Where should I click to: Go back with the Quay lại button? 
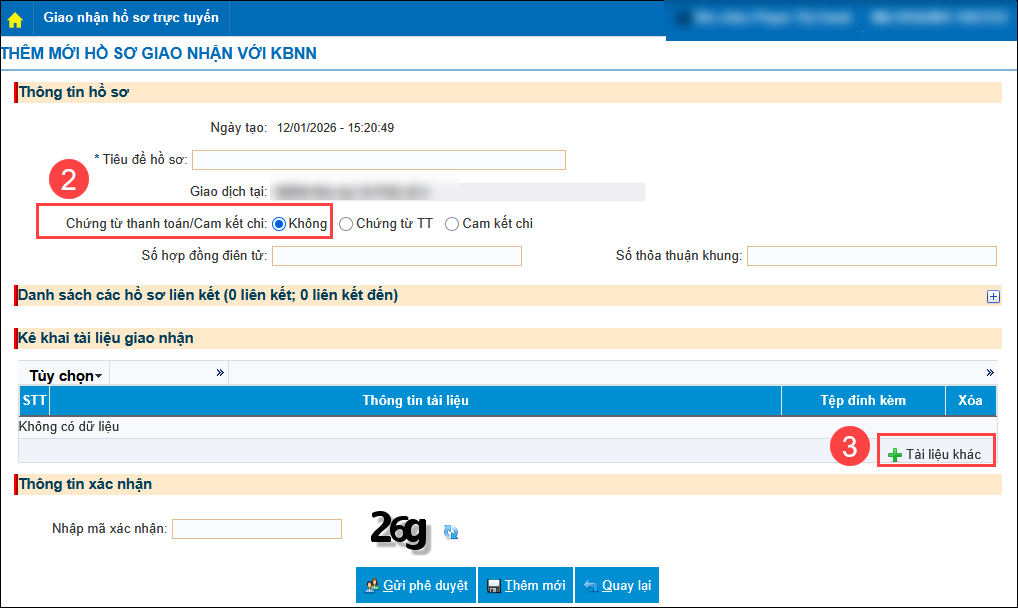pyautogui.click(x=617, y=585)
